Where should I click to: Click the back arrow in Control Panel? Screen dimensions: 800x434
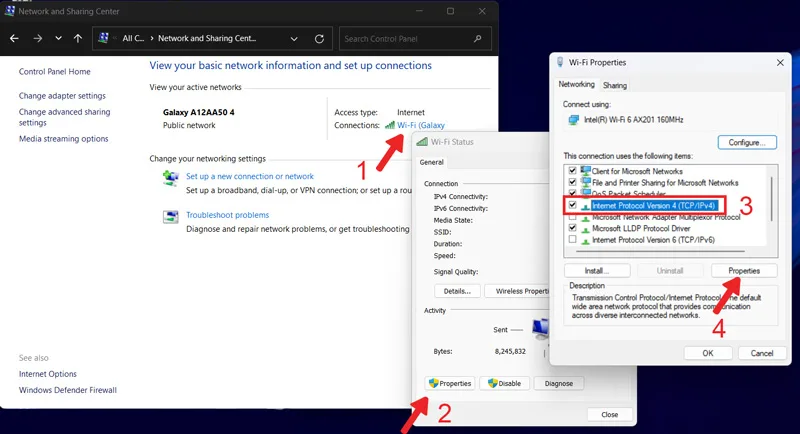tap(14, 38)
